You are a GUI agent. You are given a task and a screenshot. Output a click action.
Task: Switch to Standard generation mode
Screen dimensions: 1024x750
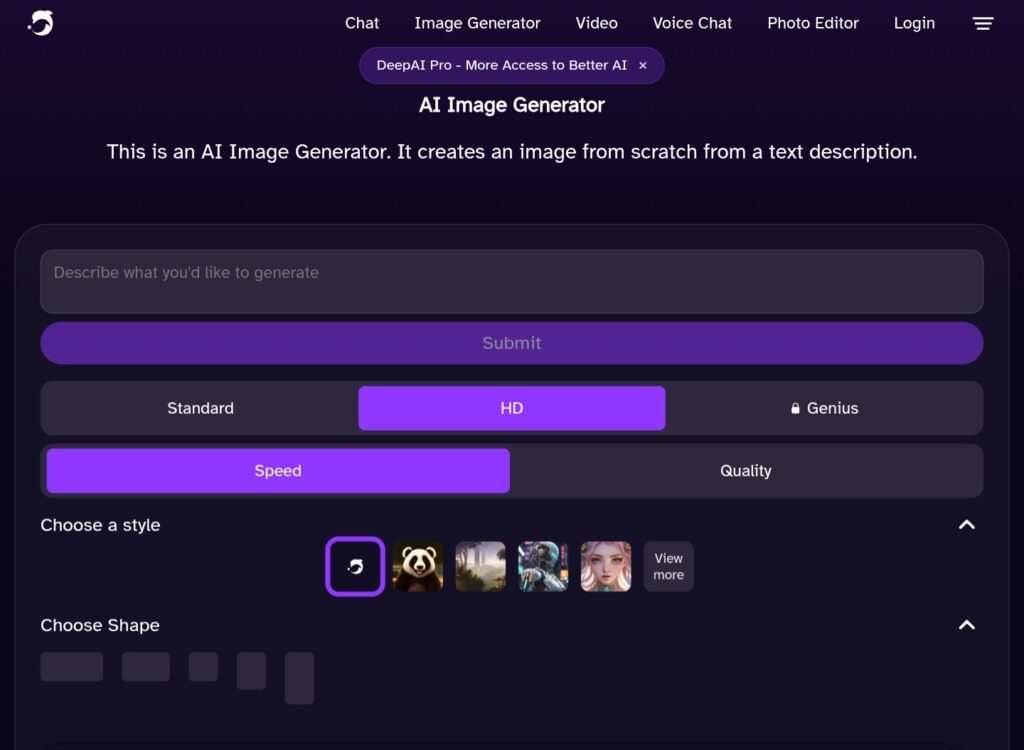[200, 408]
